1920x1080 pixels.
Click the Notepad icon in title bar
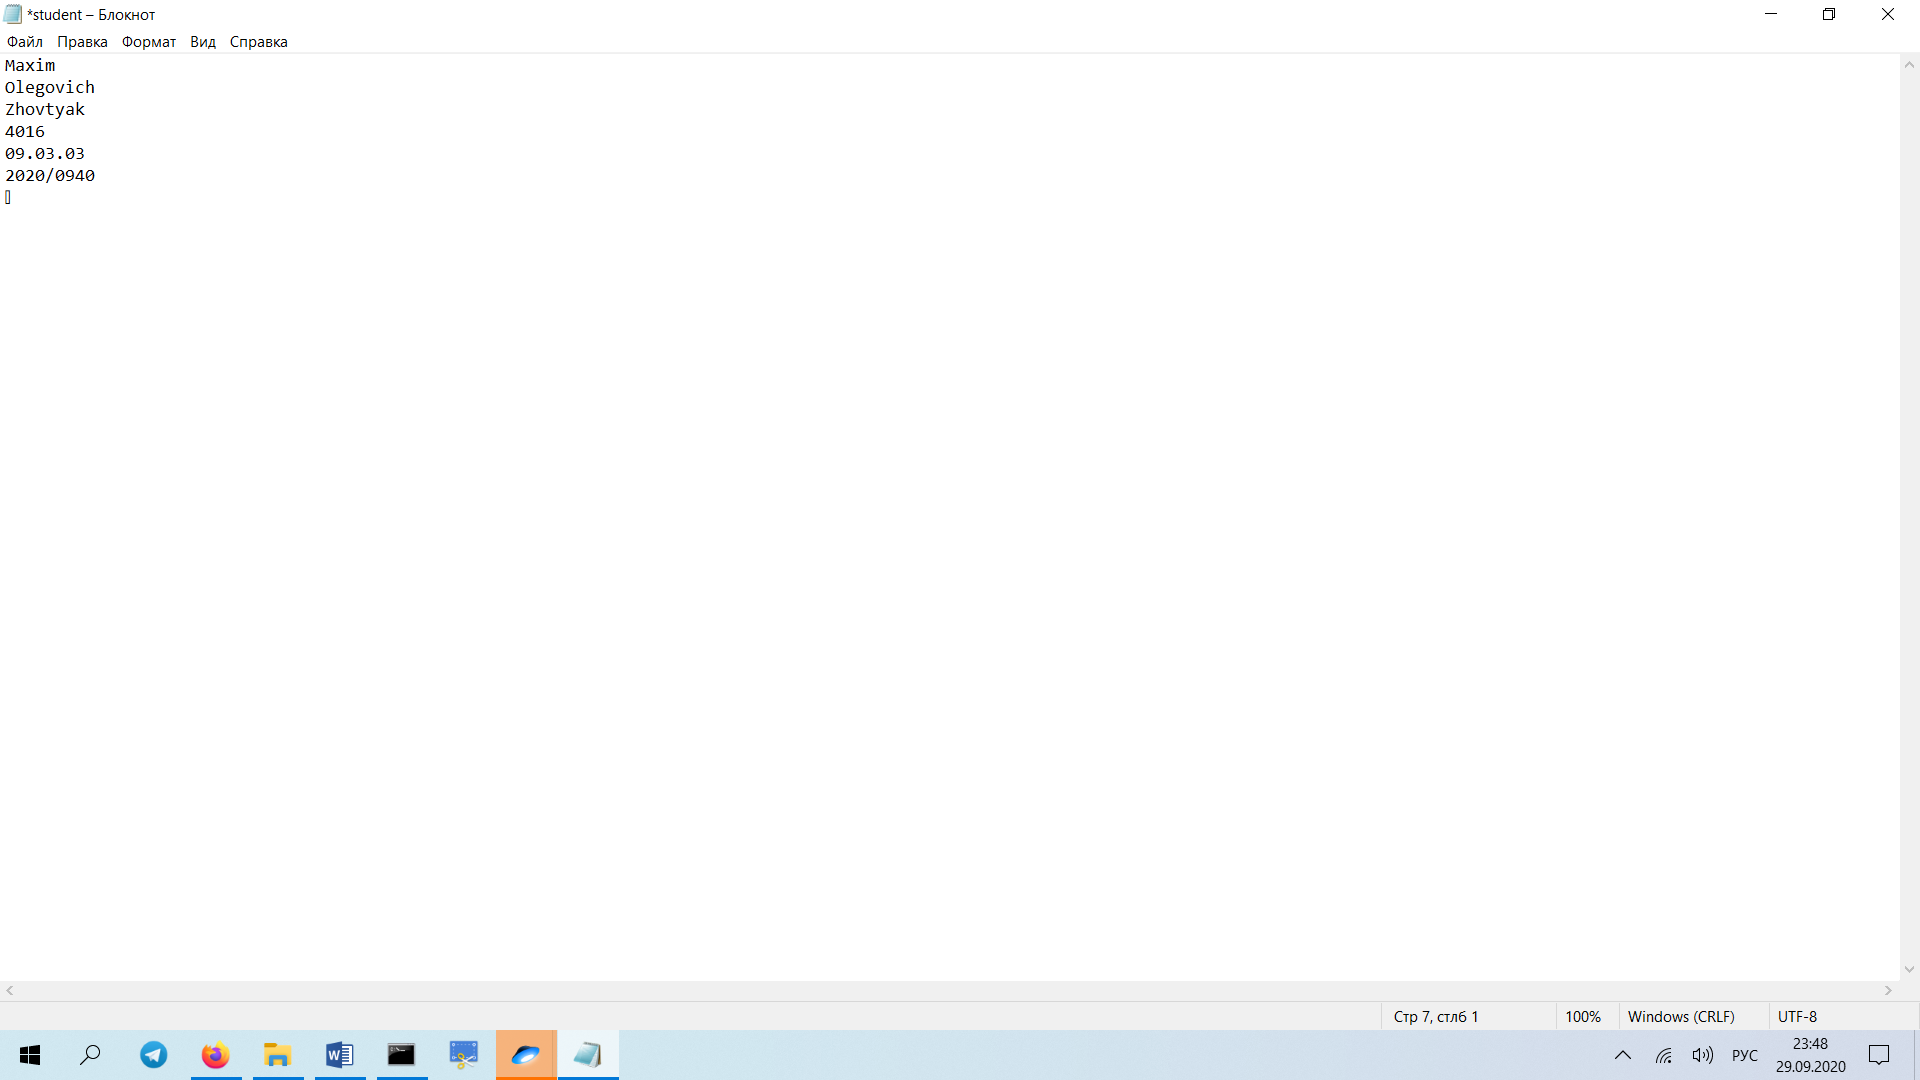(13, 14)
